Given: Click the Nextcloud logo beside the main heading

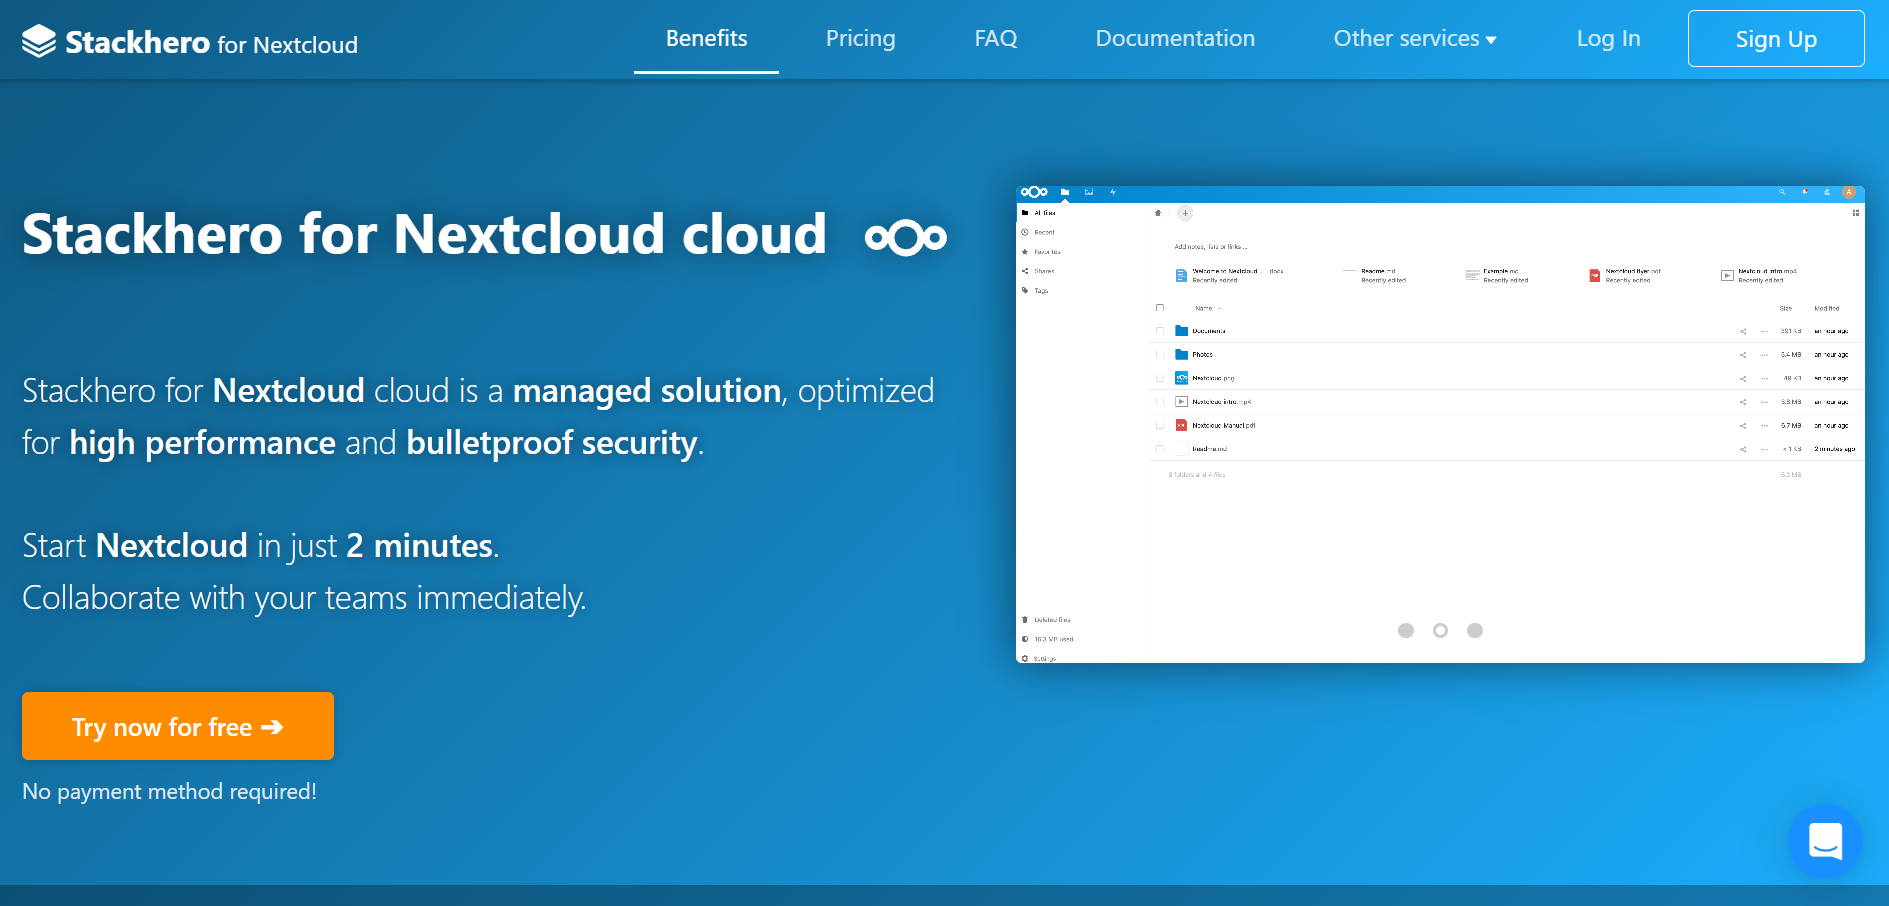Looking at the screenshot, I should pos(906,237).
